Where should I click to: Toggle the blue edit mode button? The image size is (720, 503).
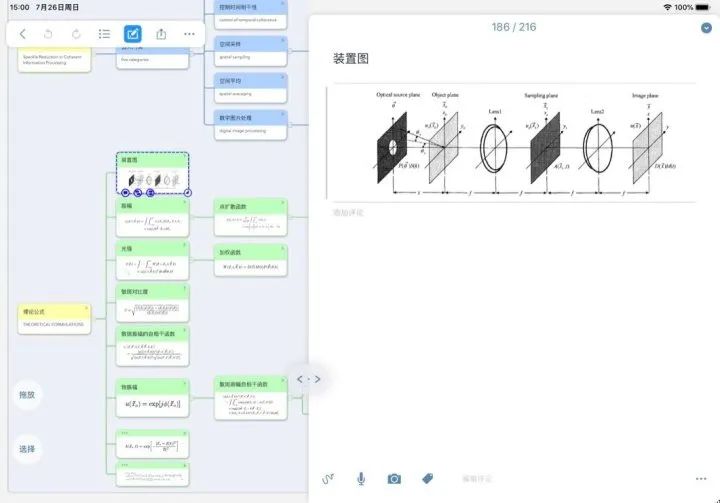[x=133, y=34]
